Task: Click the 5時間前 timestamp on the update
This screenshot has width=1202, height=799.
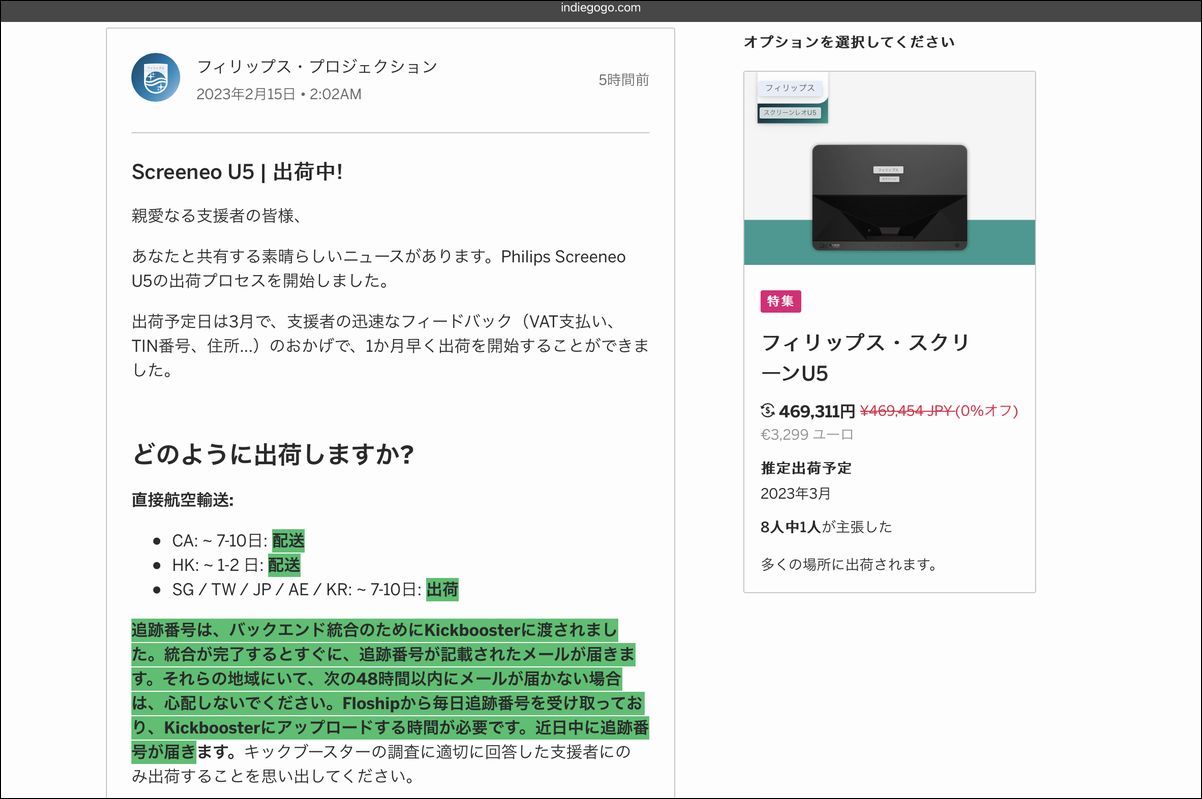Action: pos(623,80)
